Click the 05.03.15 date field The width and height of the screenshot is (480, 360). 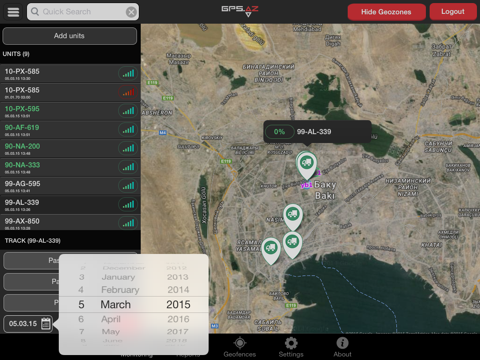28,324
